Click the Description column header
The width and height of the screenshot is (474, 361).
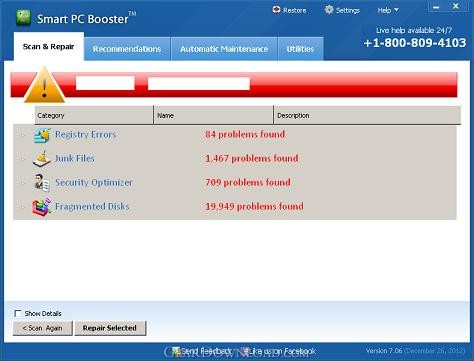tap(367, 115)
